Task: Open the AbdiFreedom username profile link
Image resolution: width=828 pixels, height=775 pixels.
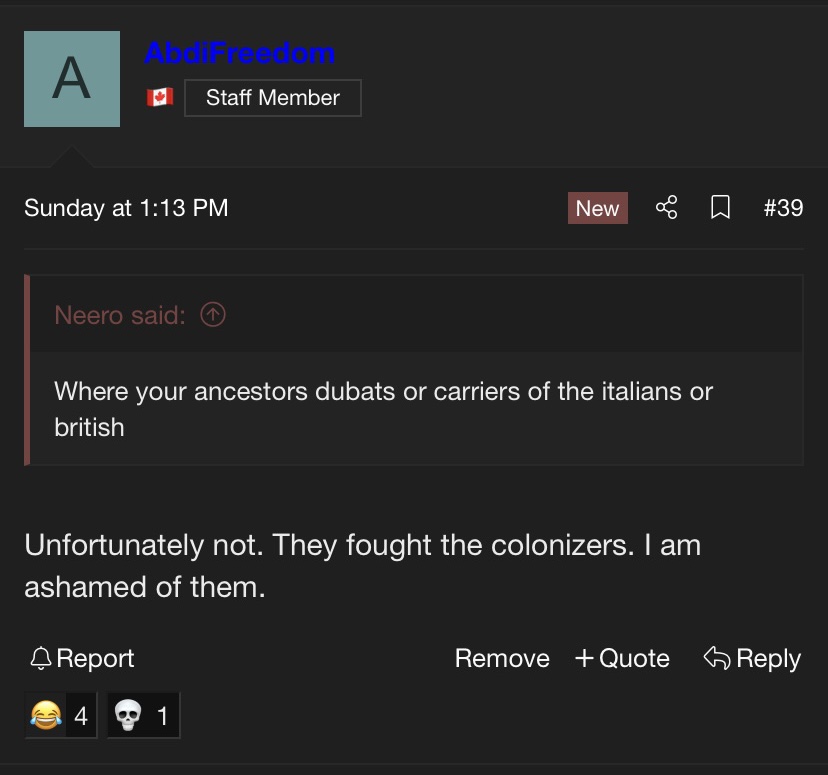Action: point(240,53)
